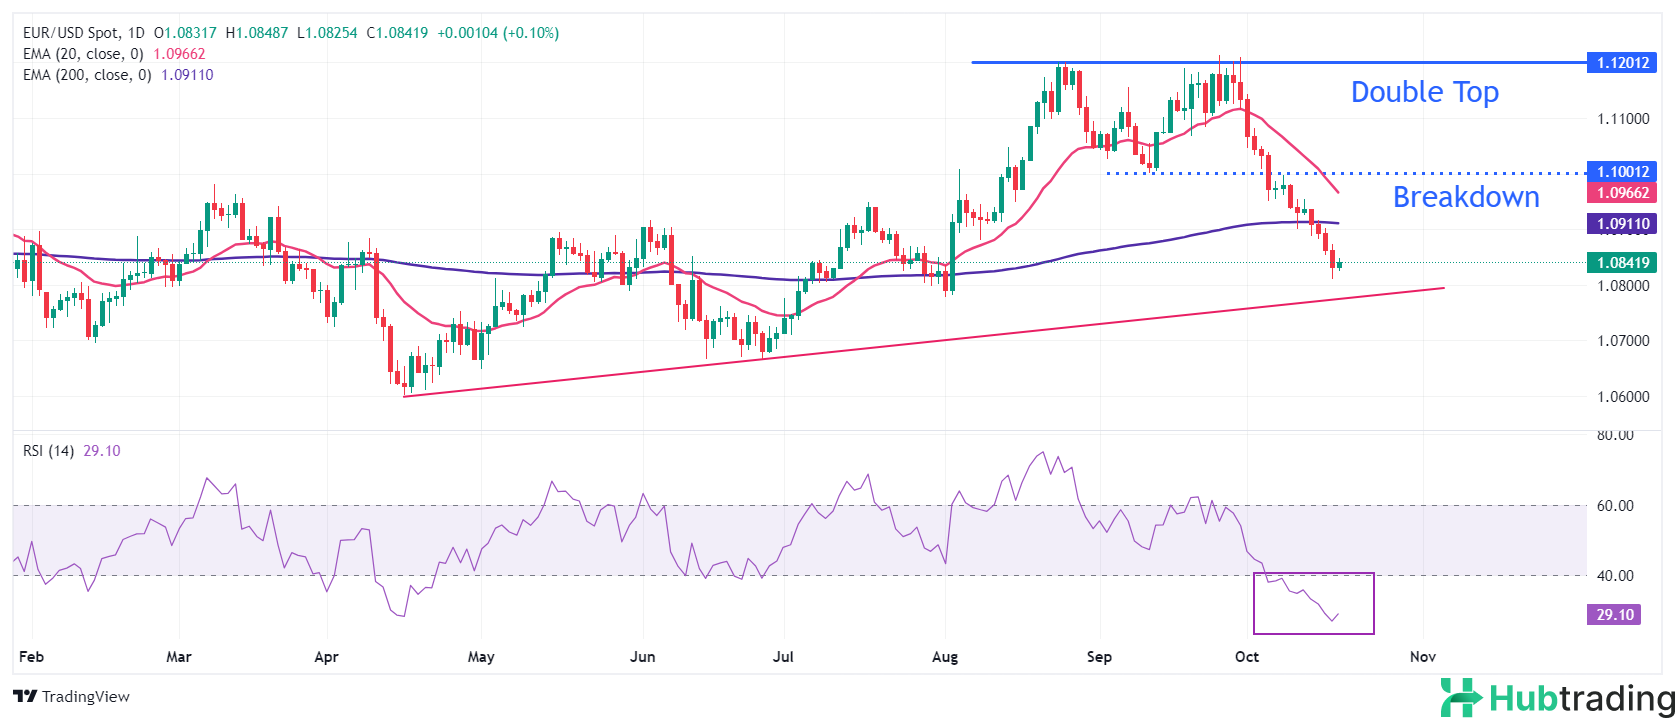Click the 1.10012 blue price label

coord(1621,172)
